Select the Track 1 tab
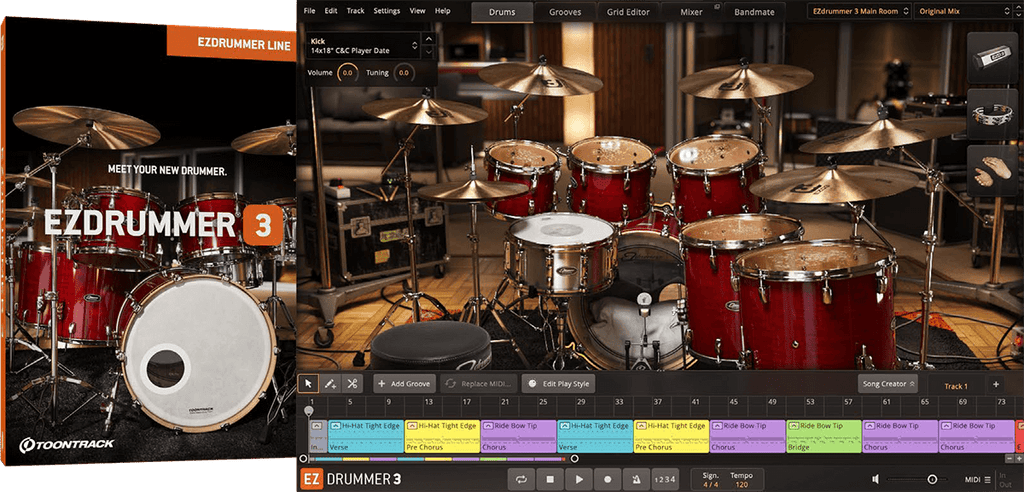 [956, 385]
